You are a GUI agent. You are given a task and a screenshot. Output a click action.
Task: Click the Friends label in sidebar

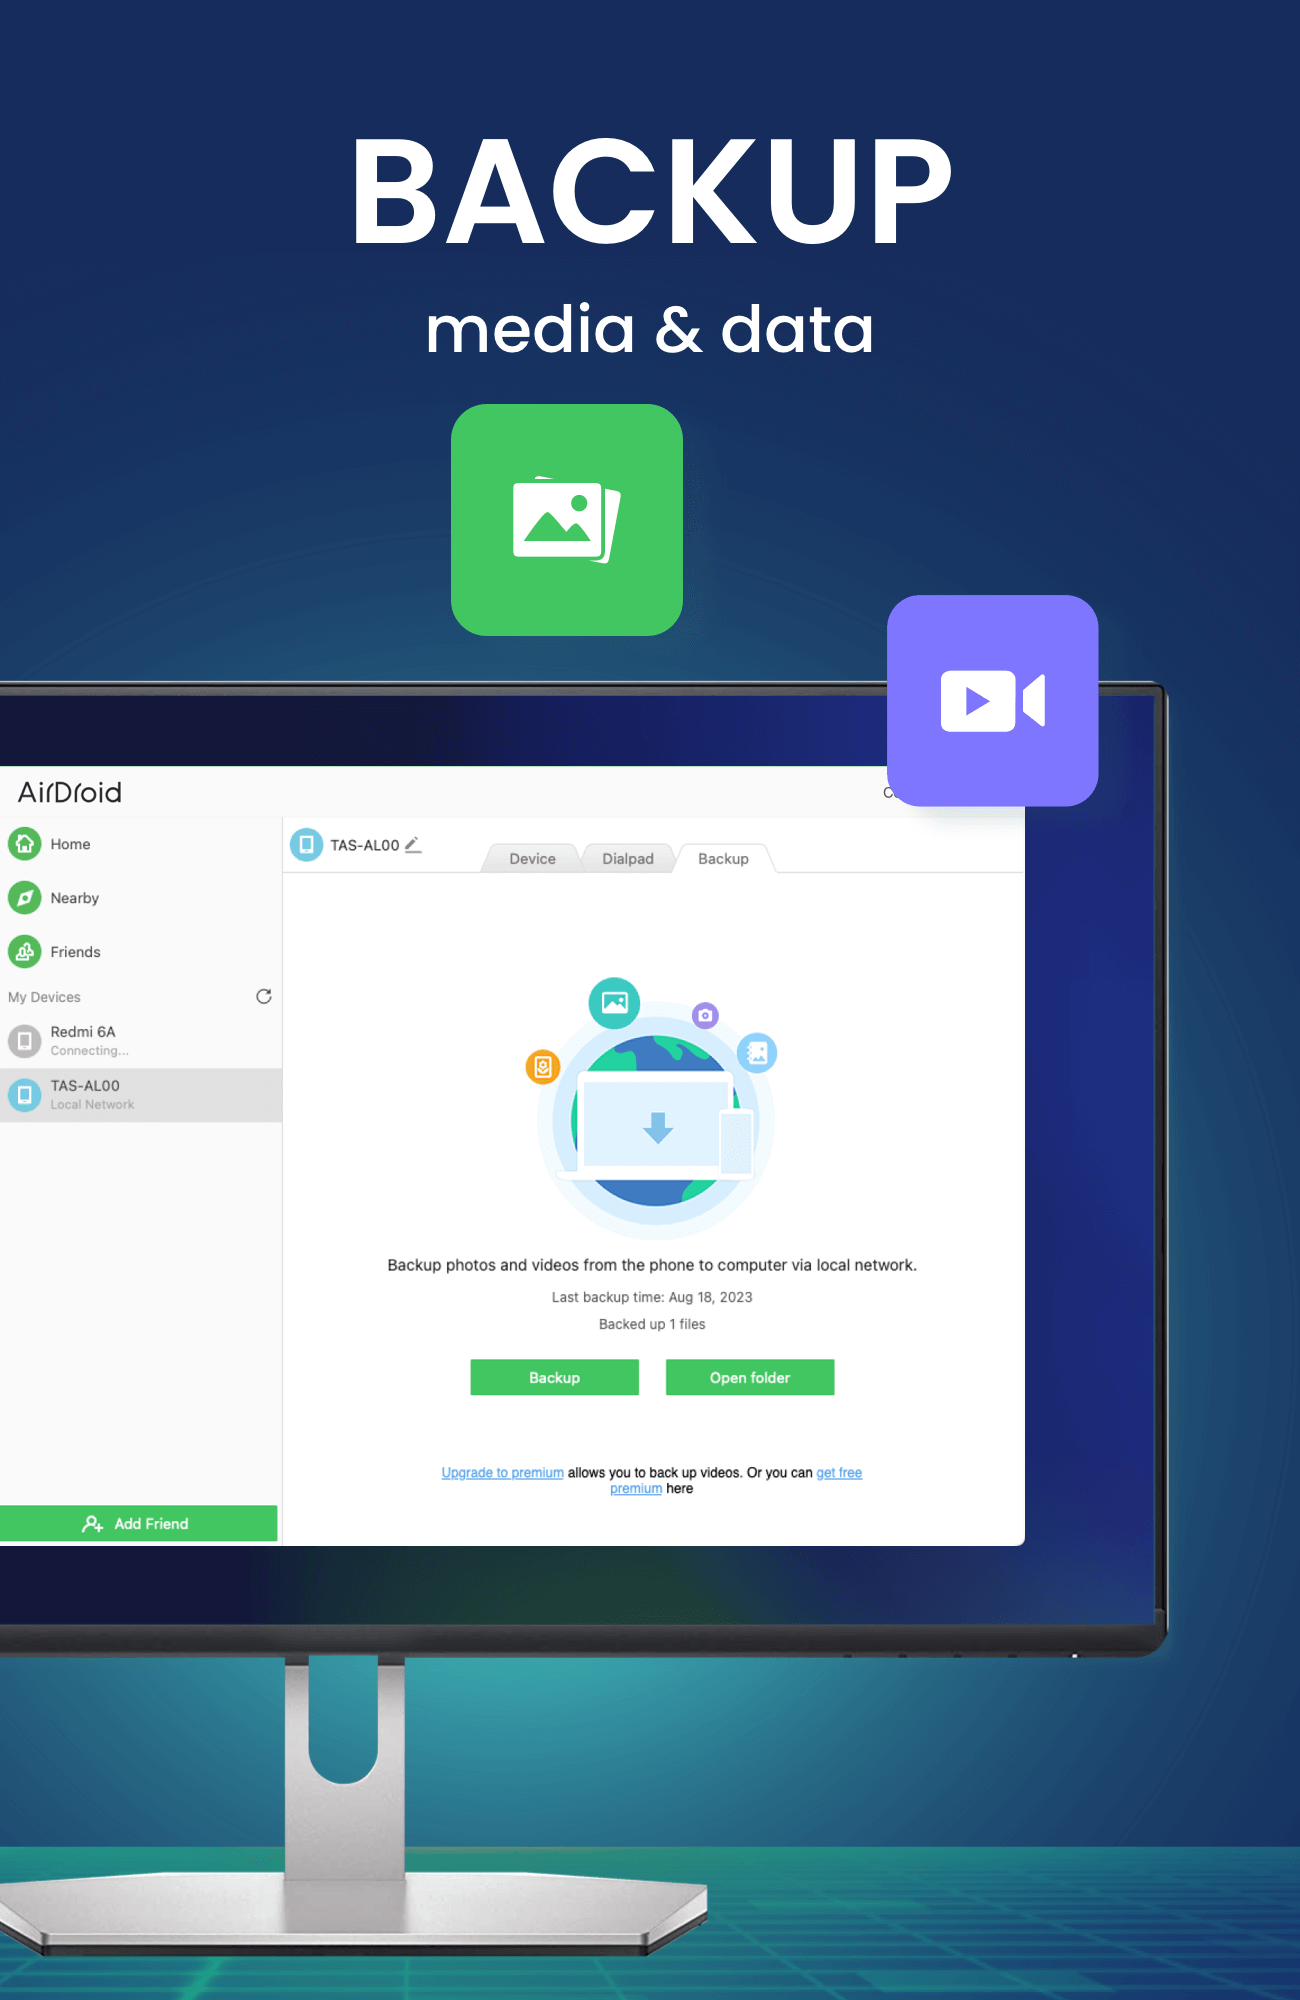[x=75, y=952]
